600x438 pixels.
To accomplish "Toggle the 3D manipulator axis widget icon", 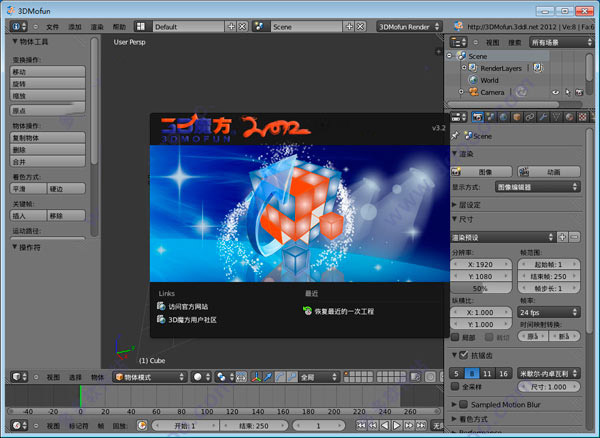I will tap(256, 377).
